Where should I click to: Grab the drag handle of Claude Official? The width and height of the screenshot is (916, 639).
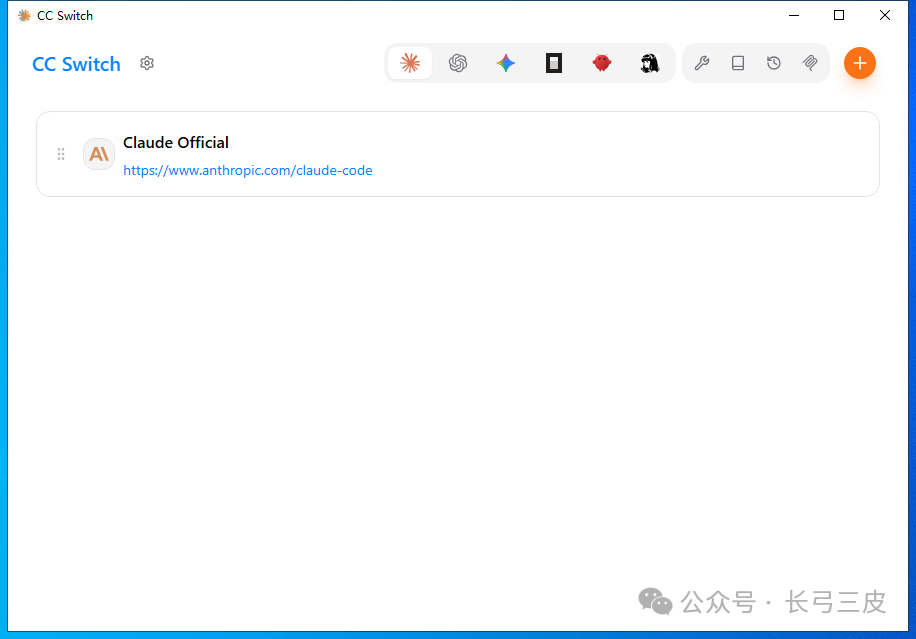tap(61, 154)
